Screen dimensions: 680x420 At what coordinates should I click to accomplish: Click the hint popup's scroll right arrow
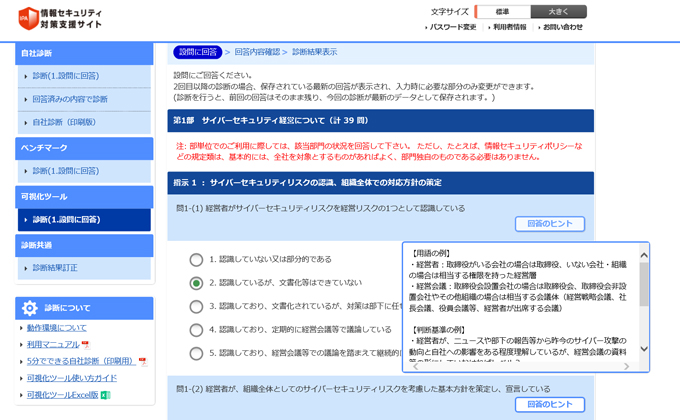coord(627,366)
